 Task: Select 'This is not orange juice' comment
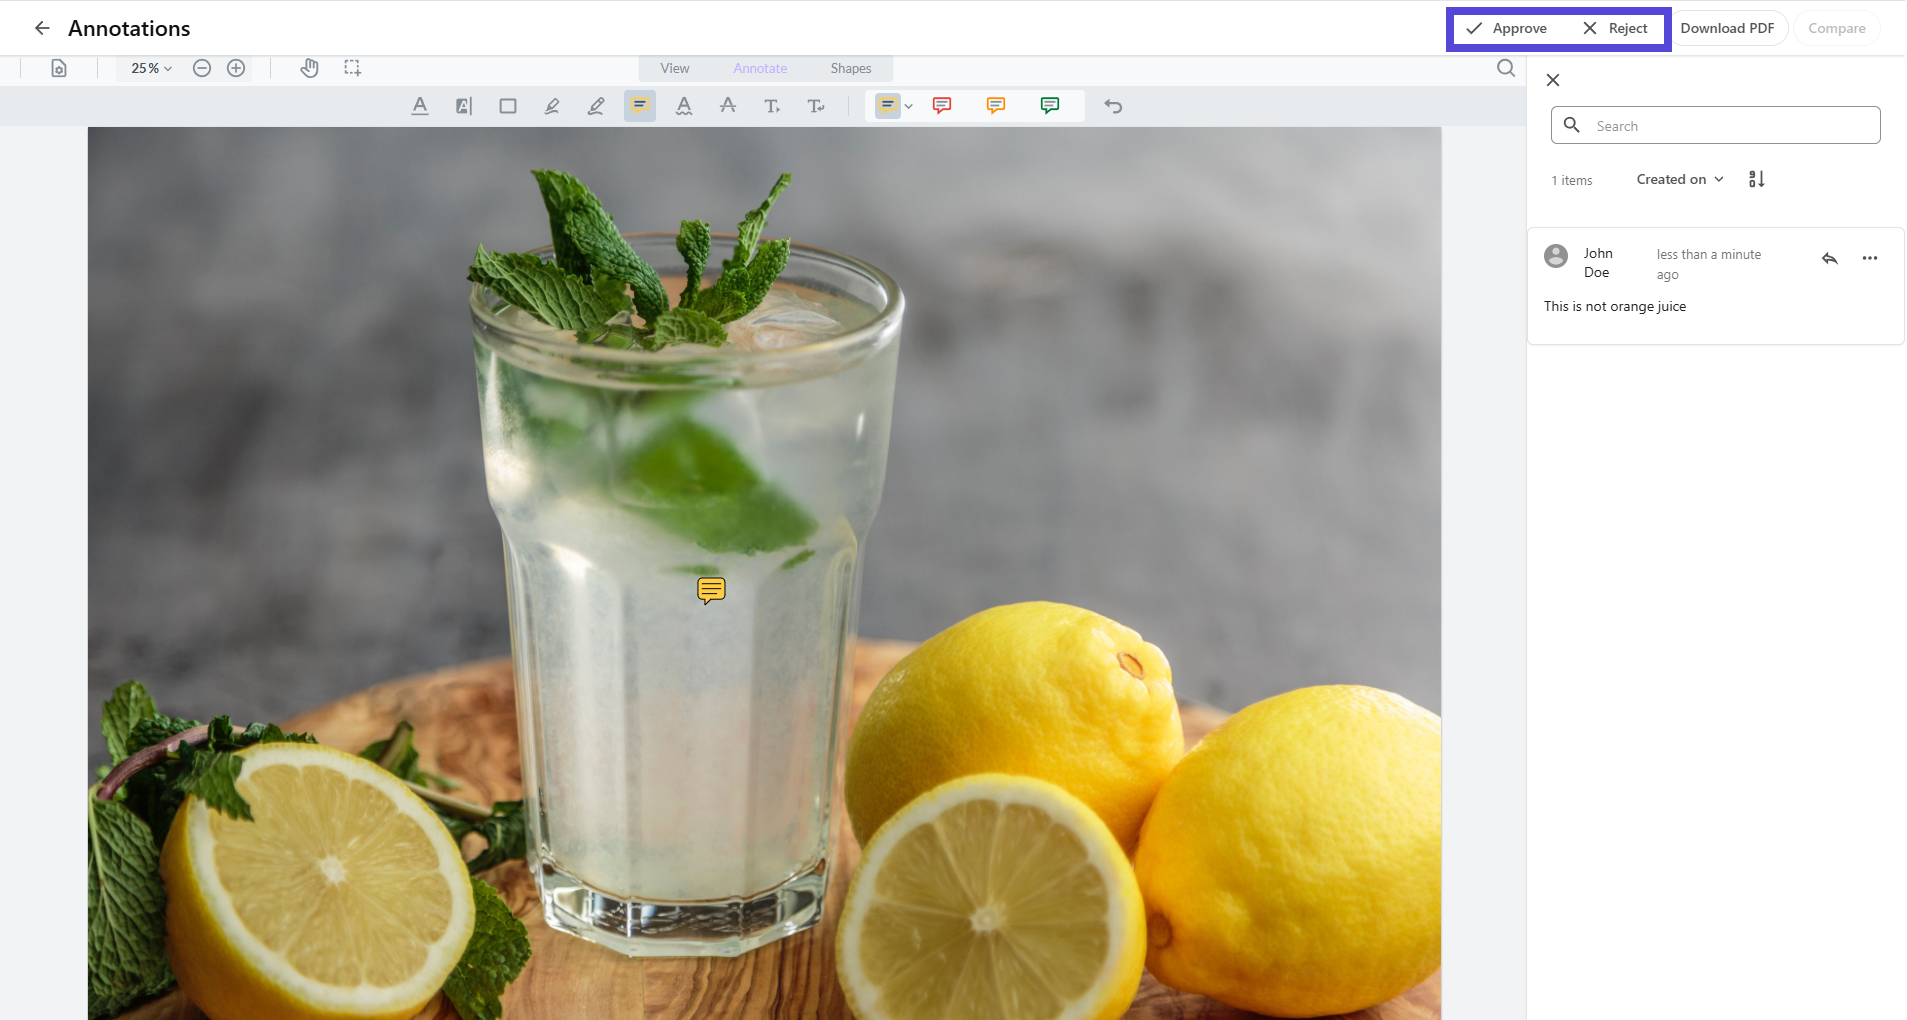click(1615, 307)
